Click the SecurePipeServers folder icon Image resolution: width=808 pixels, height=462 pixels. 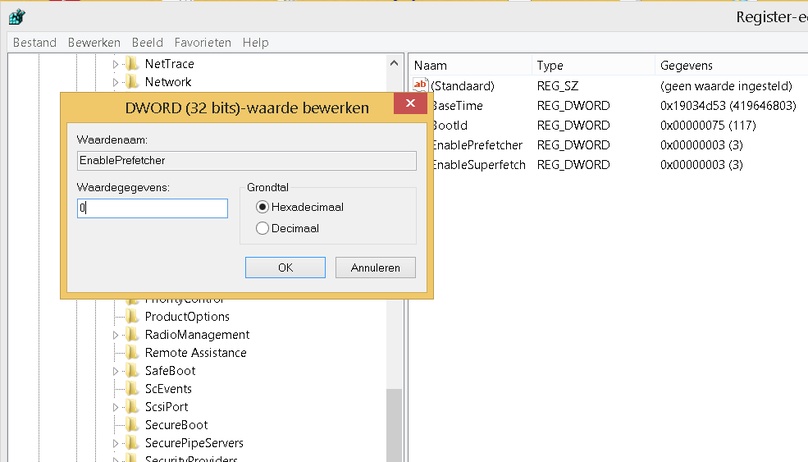[132, 443]
